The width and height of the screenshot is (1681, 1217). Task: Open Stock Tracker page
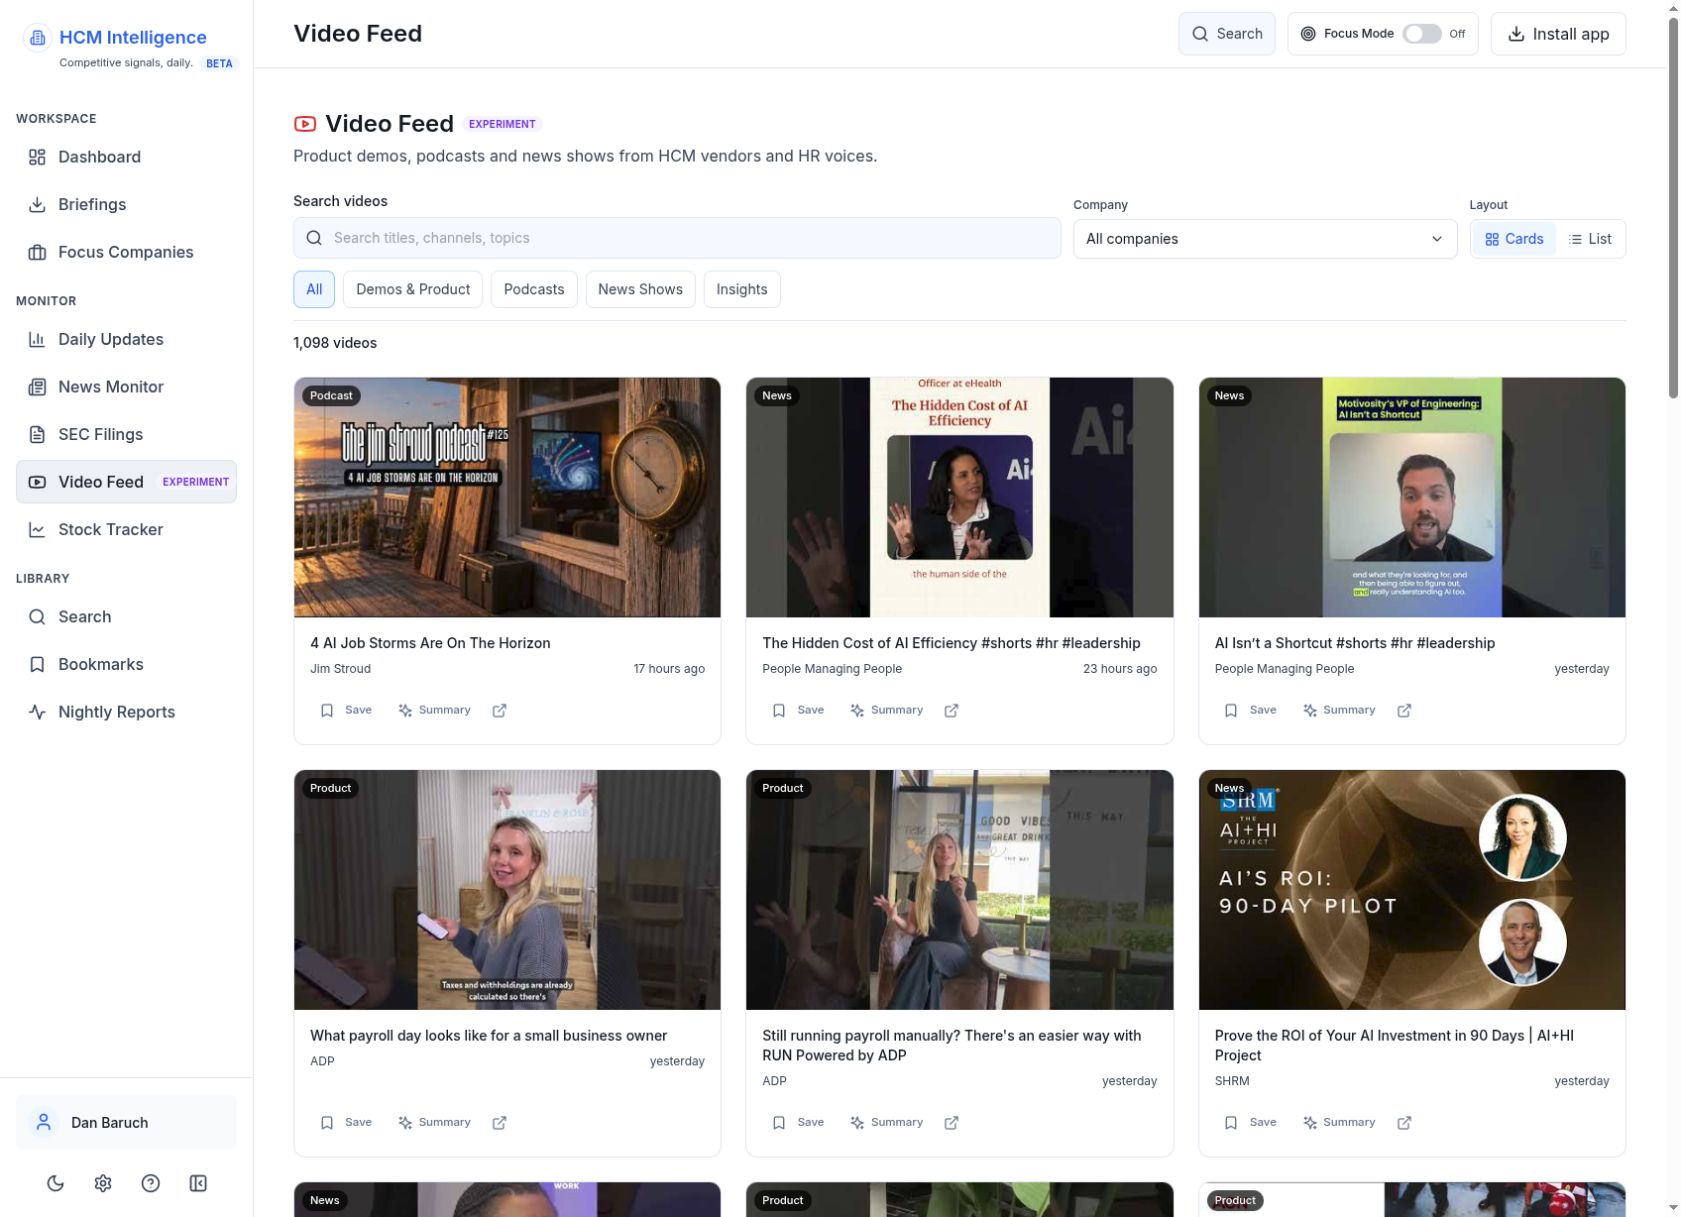tap(126, 529)
